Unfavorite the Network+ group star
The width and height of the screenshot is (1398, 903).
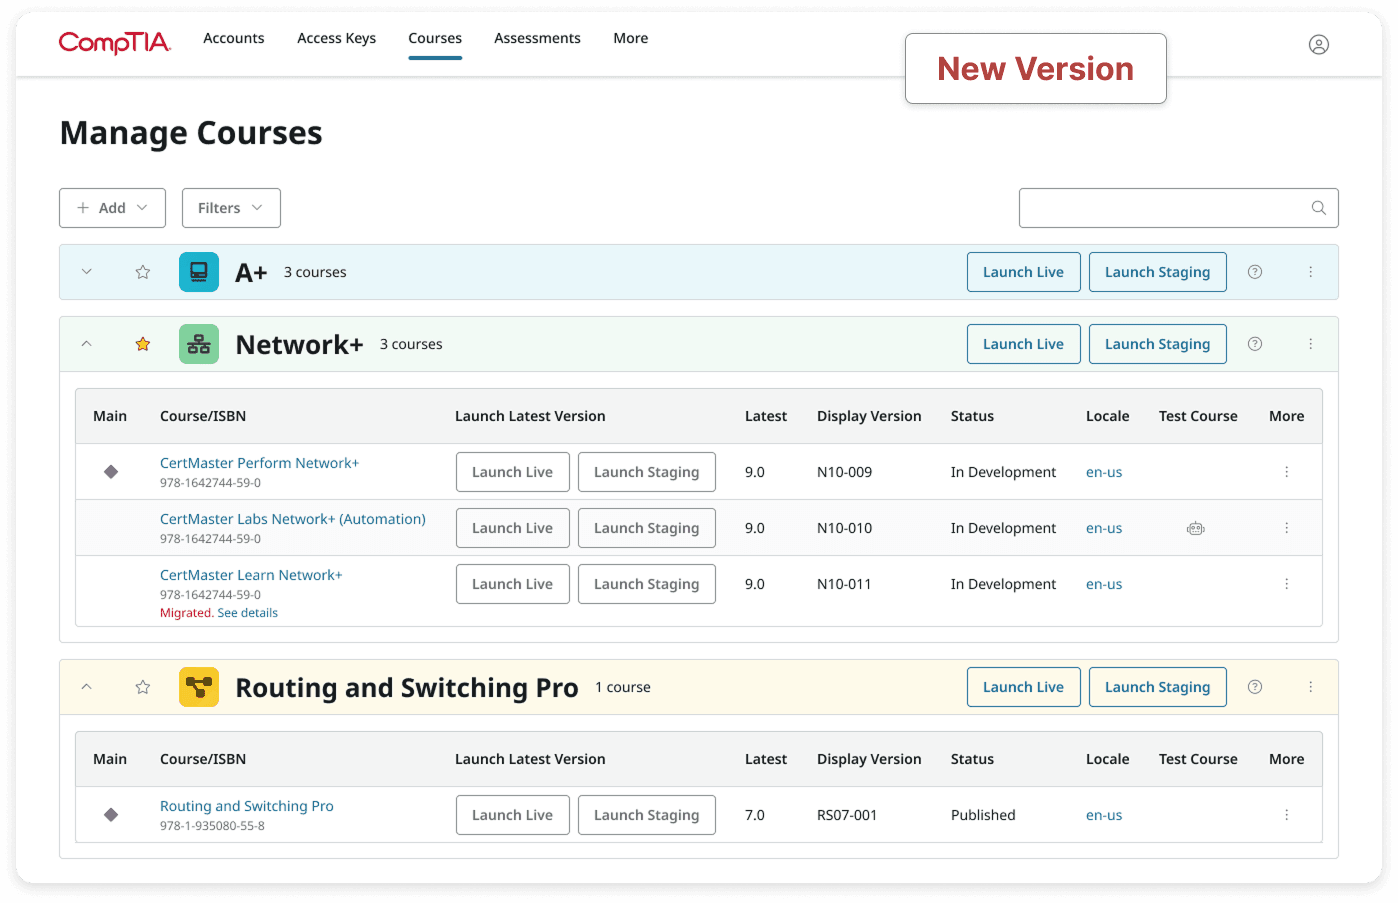[143, 344]
